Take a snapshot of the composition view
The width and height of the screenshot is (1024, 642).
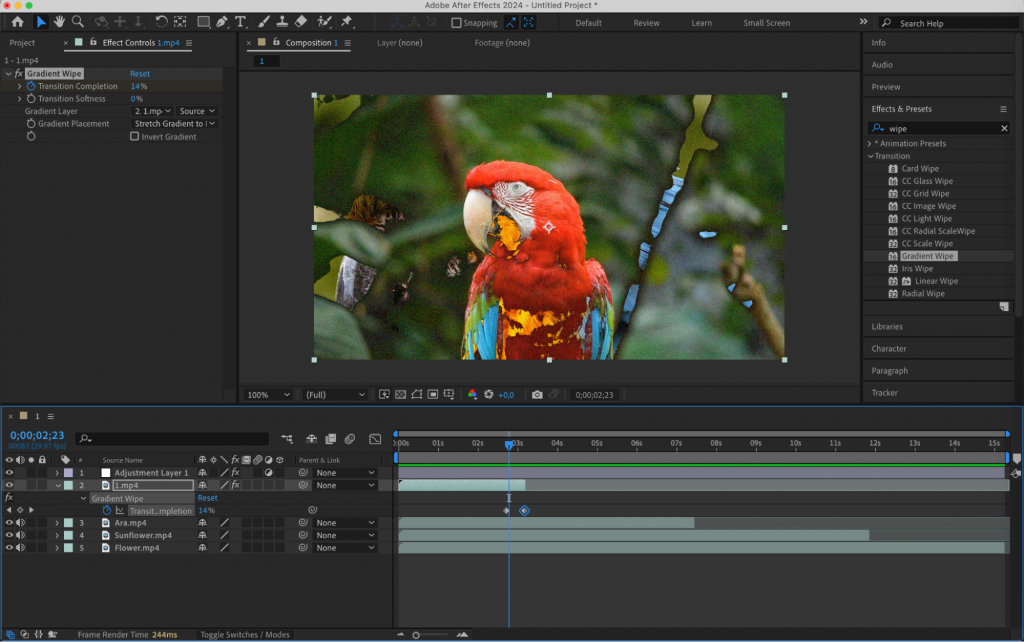tap(538, 395)
